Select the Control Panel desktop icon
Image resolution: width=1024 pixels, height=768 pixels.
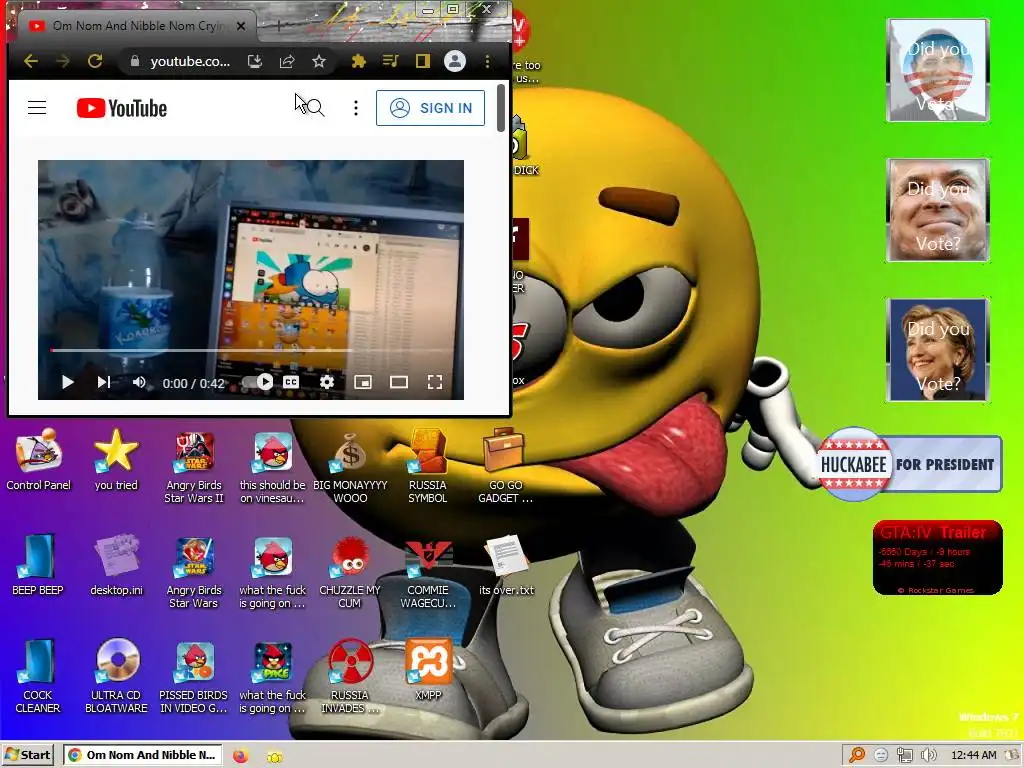pos(39,460)
